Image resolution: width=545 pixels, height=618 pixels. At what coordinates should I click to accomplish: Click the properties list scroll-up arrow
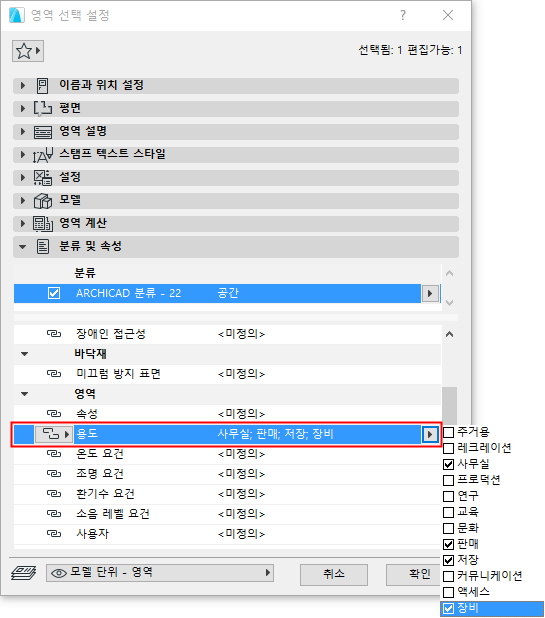point(449,334)
